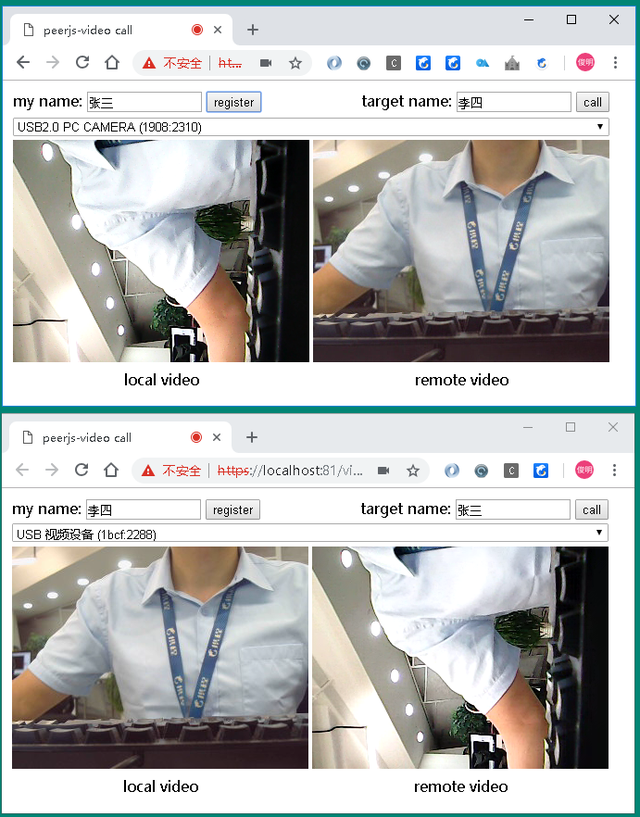Screen dimensions: 640x817
Task: Click the back arrow in the top browser window
Action: click(23, 63)
